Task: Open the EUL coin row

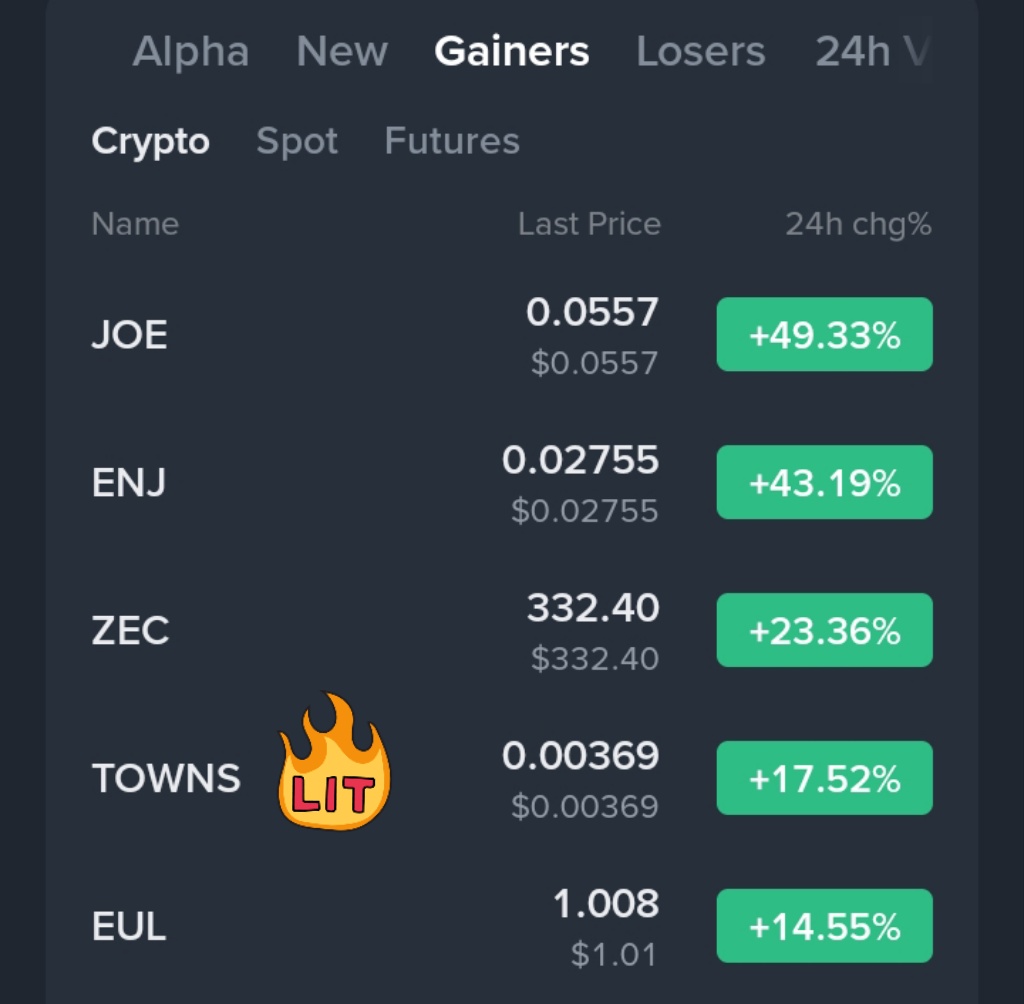Action: [129, 927]
